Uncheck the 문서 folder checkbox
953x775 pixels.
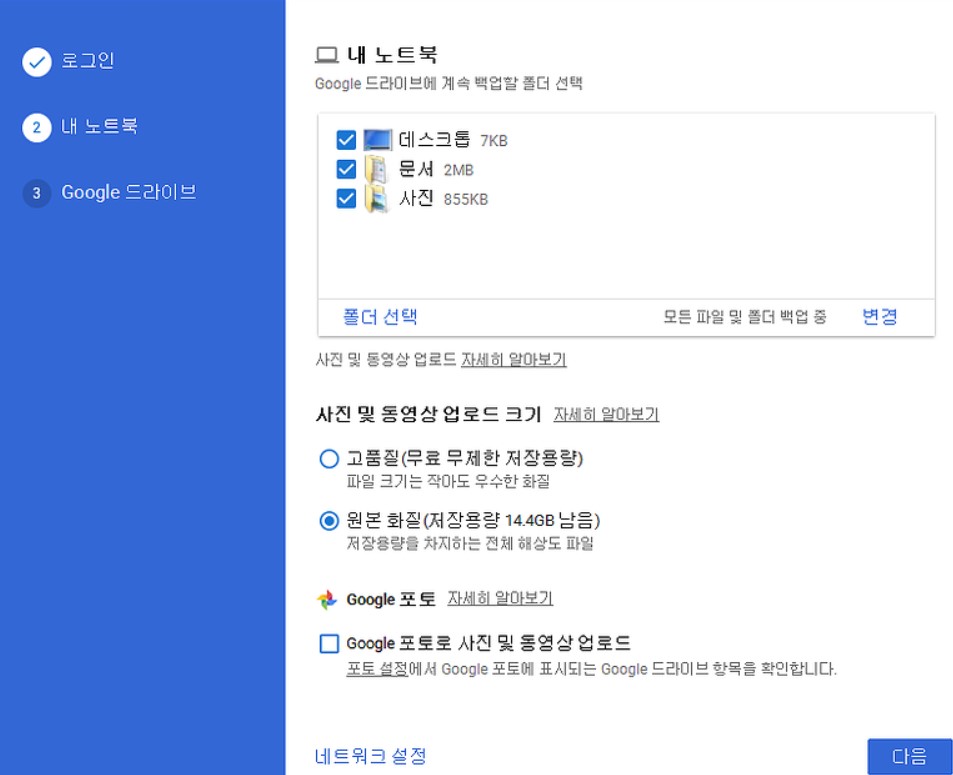[346, 169]
